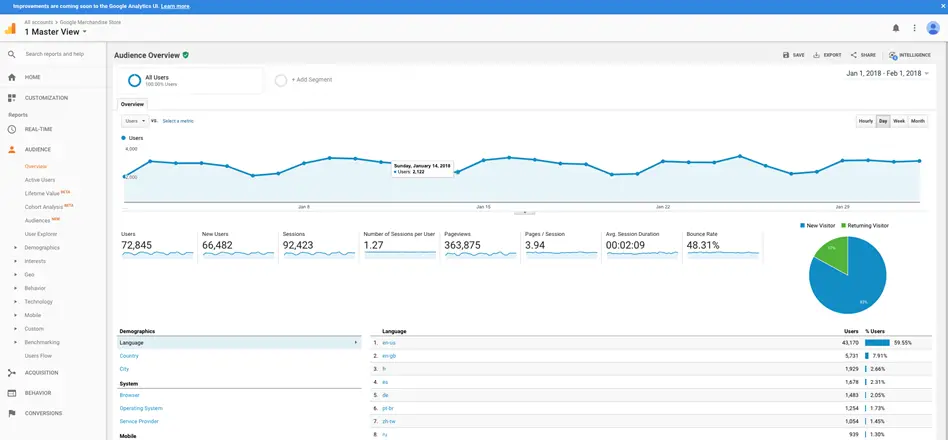Open the Intelligence panel icon
The height and width of the screenshot is (440, 948).
(893, 55)
